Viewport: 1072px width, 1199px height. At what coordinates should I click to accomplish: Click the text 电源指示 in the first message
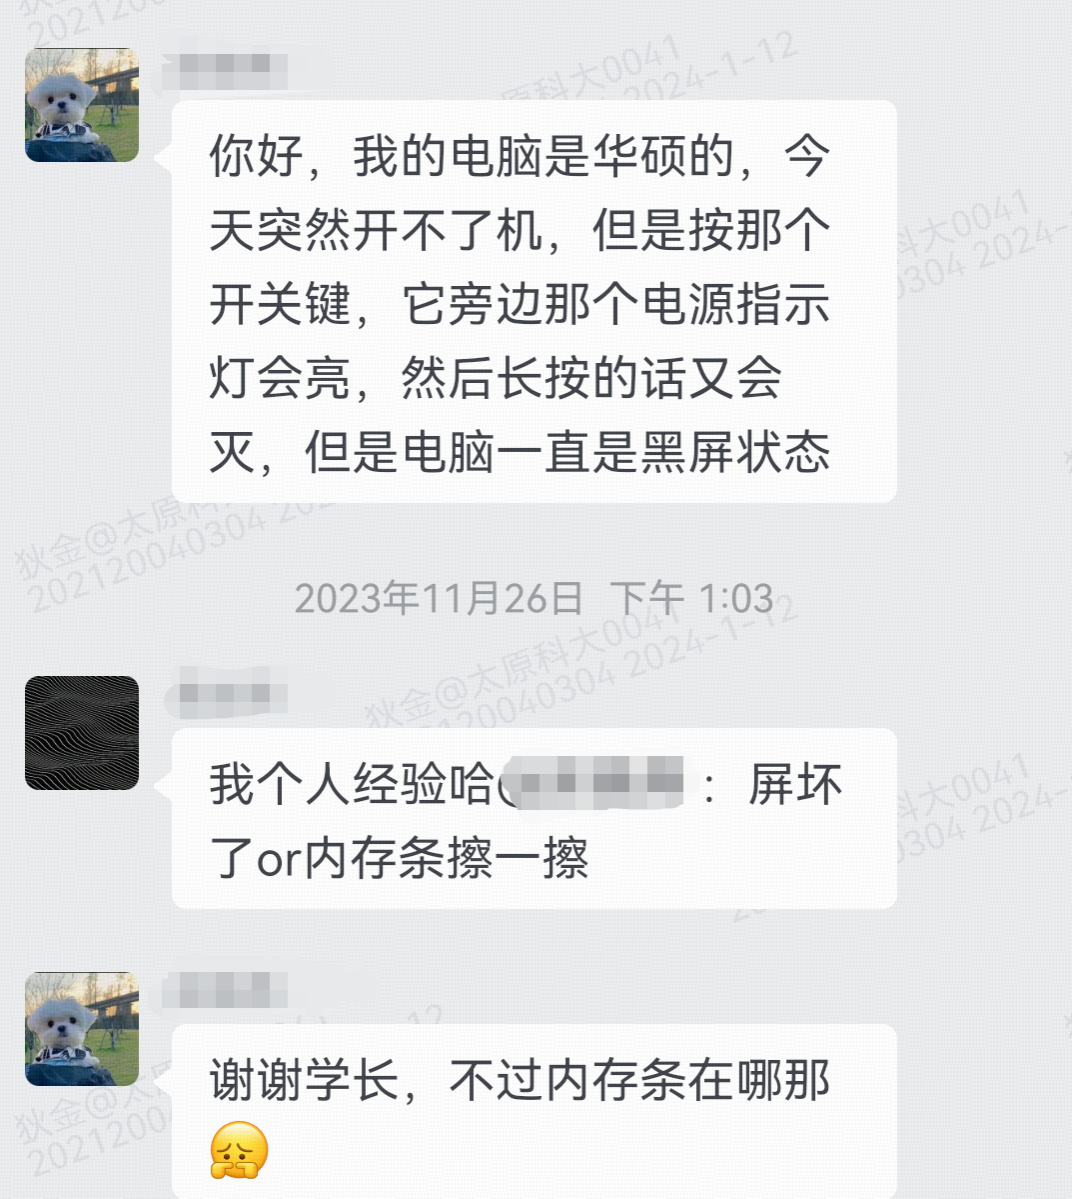click(735, 304)
